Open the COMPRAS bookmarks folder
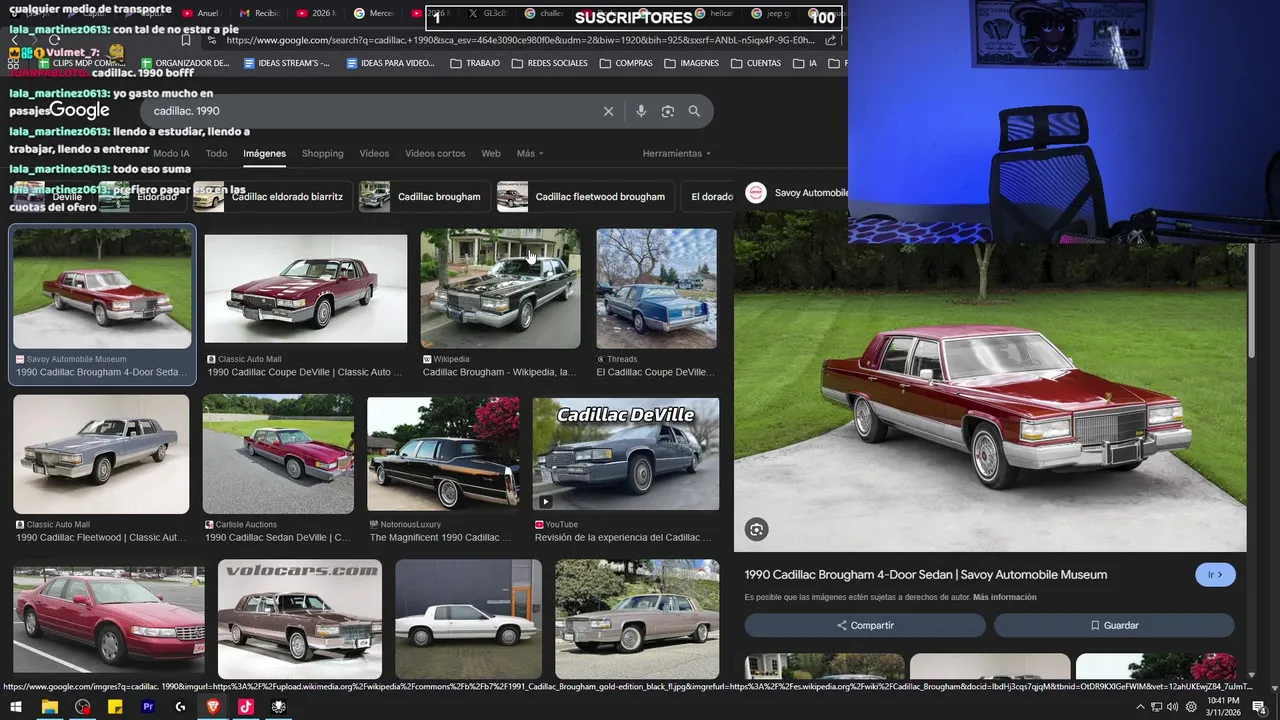This screenshot has width=1280, height=720. coord(625,63)
